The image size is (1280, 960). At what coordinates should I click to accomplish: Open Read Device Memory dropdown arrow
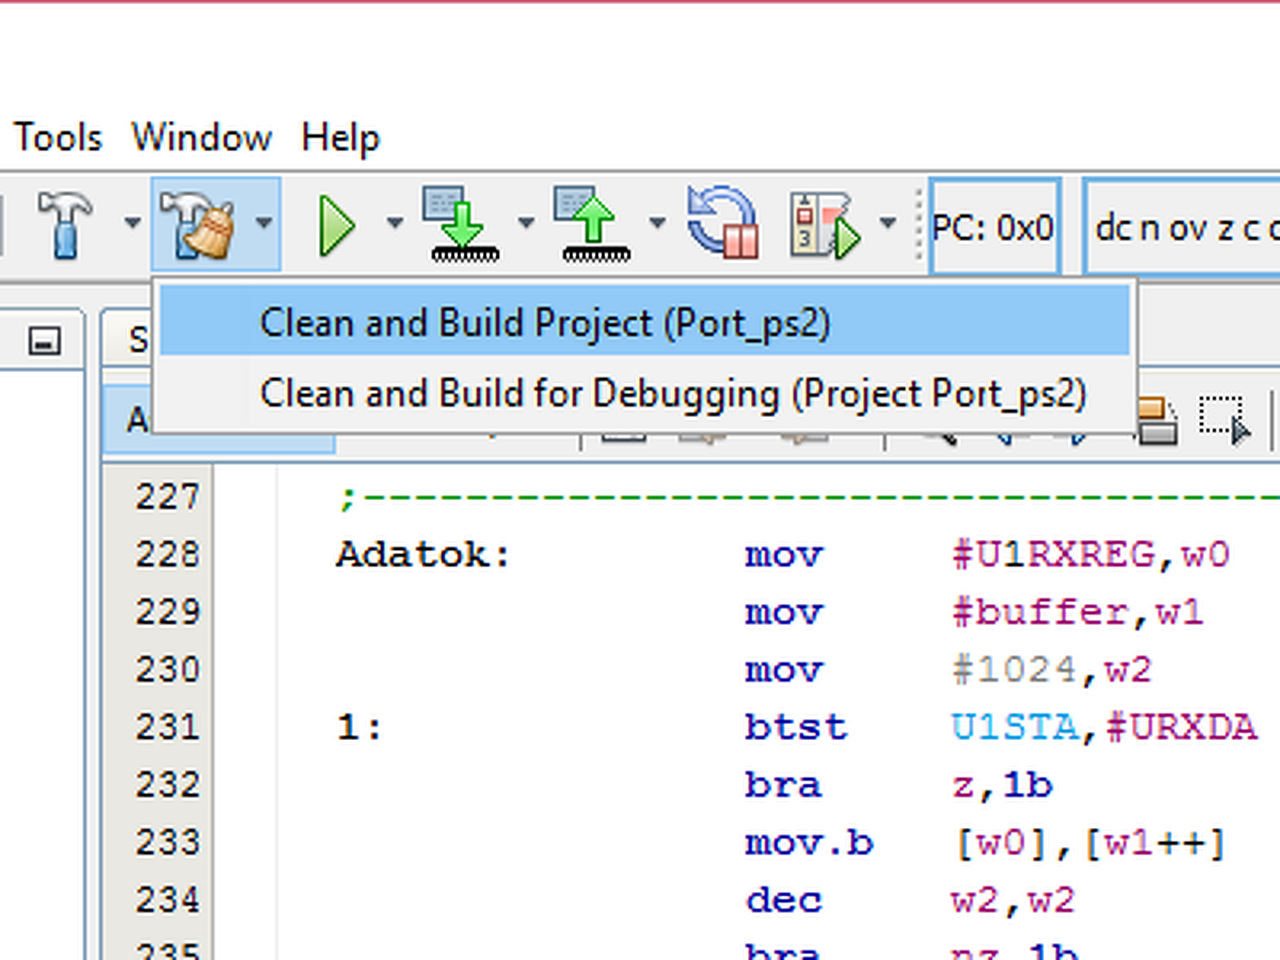pyautogui.click(x=657, y=223)
